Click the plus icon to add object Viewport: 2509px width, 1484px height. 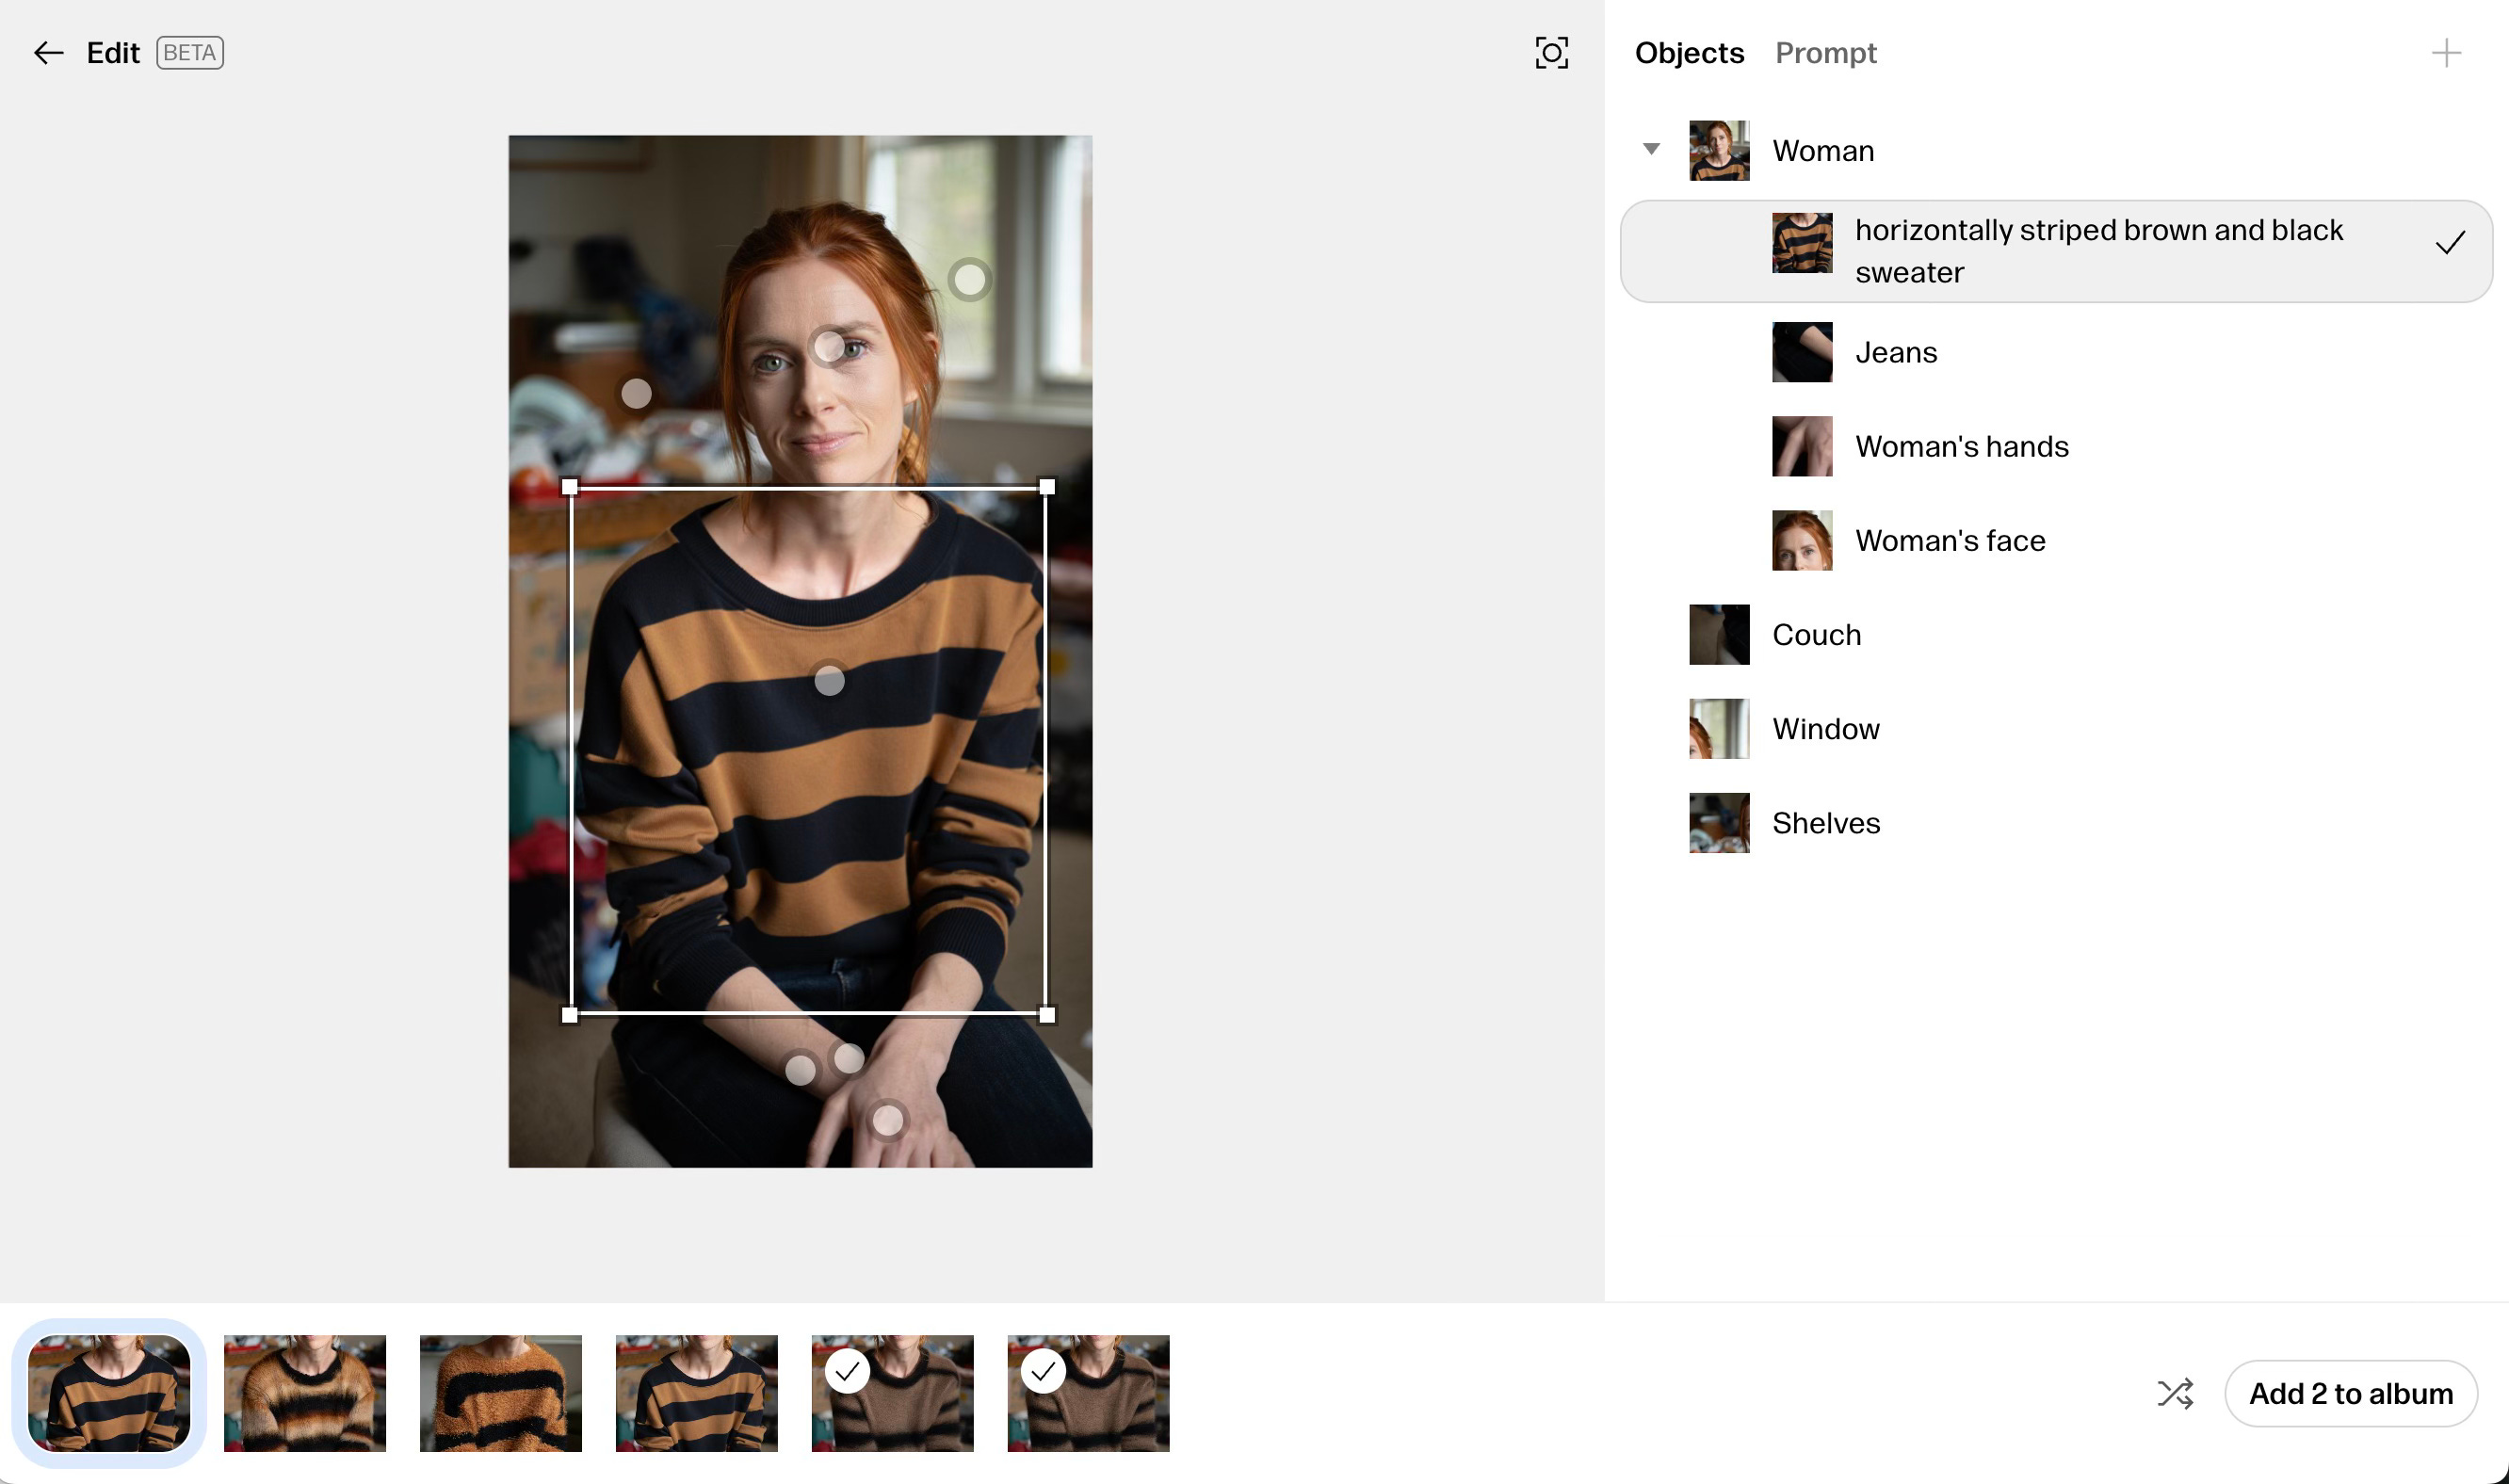click(x=2445, y=53)
